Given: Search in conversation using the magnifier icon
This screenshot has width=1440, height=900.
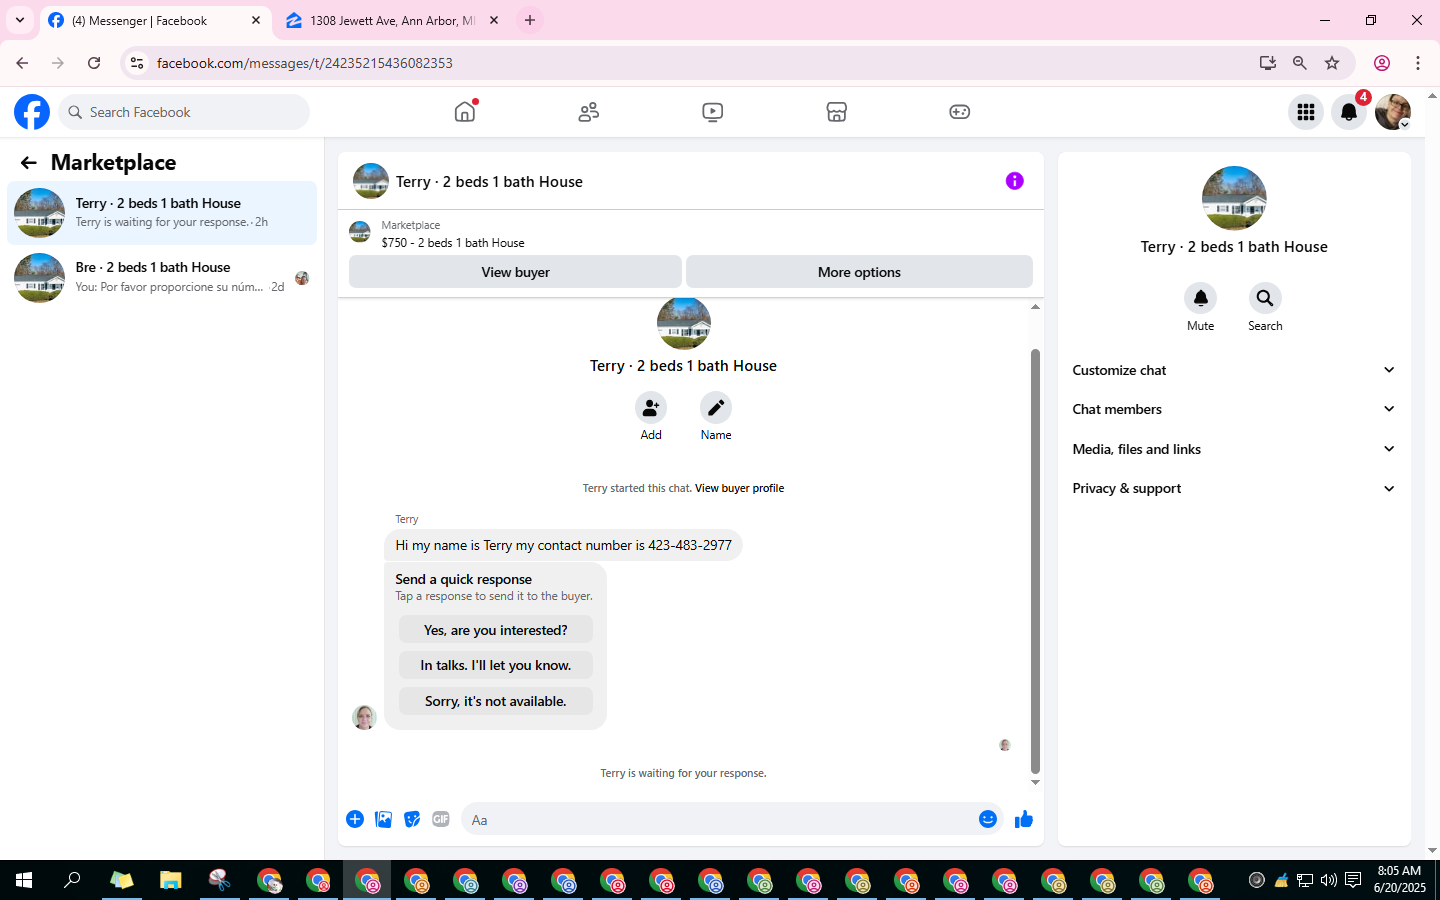Looking at the screenshot, I should click(x=1265, y=298).
